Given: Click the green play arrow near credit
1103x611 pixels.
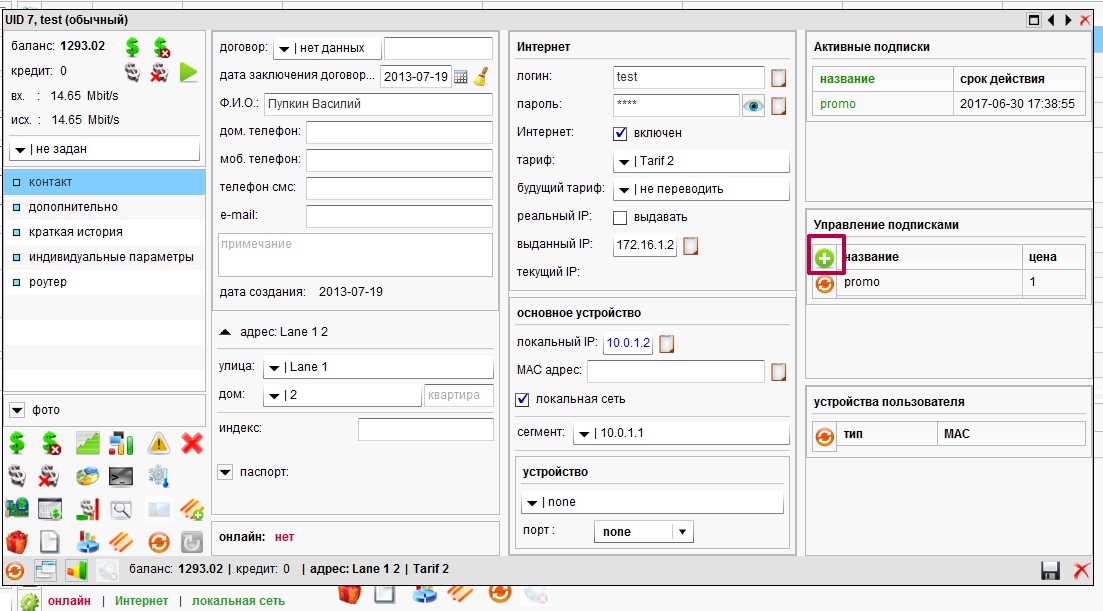Looking at the screenshot, I should tap(188, 72).
